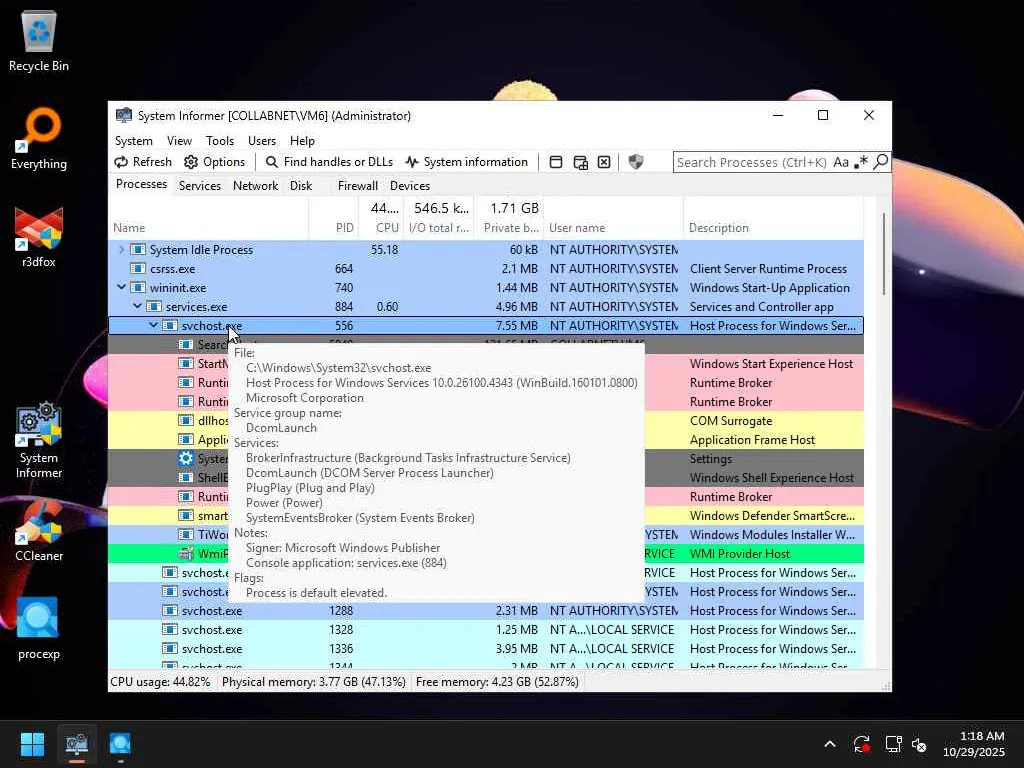Click find window and thread icon
Viewport: 1024px width, 768px height.
coord(580,162)
